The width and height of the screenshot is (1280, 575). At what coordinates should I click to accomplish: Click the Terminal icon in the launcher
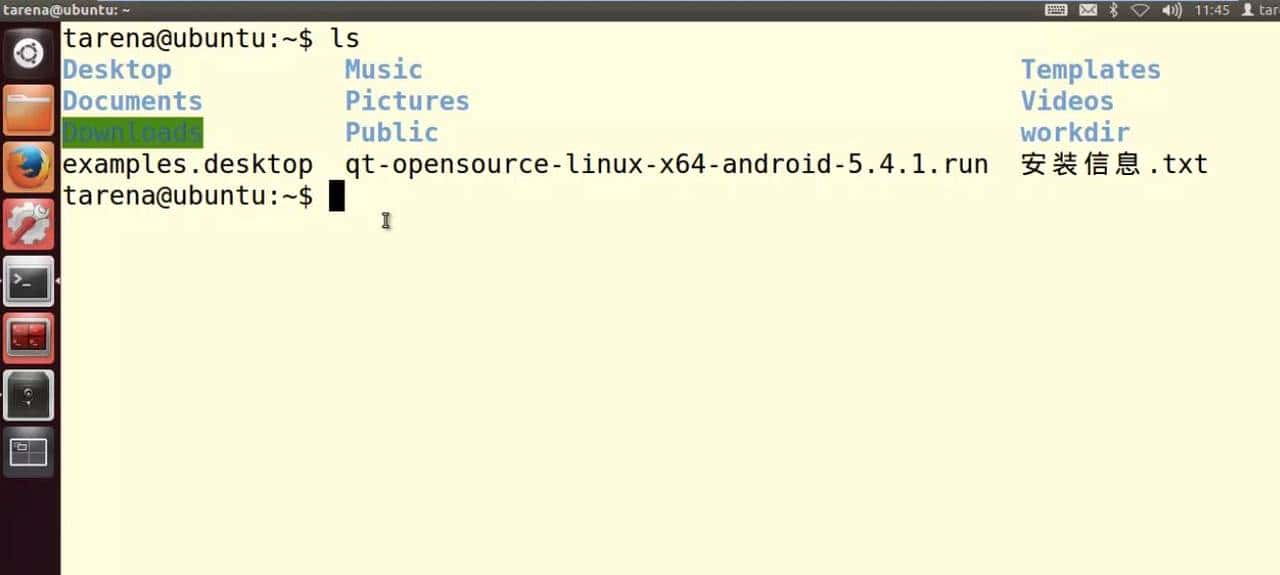pyautogui.click(x=29, y=283)
